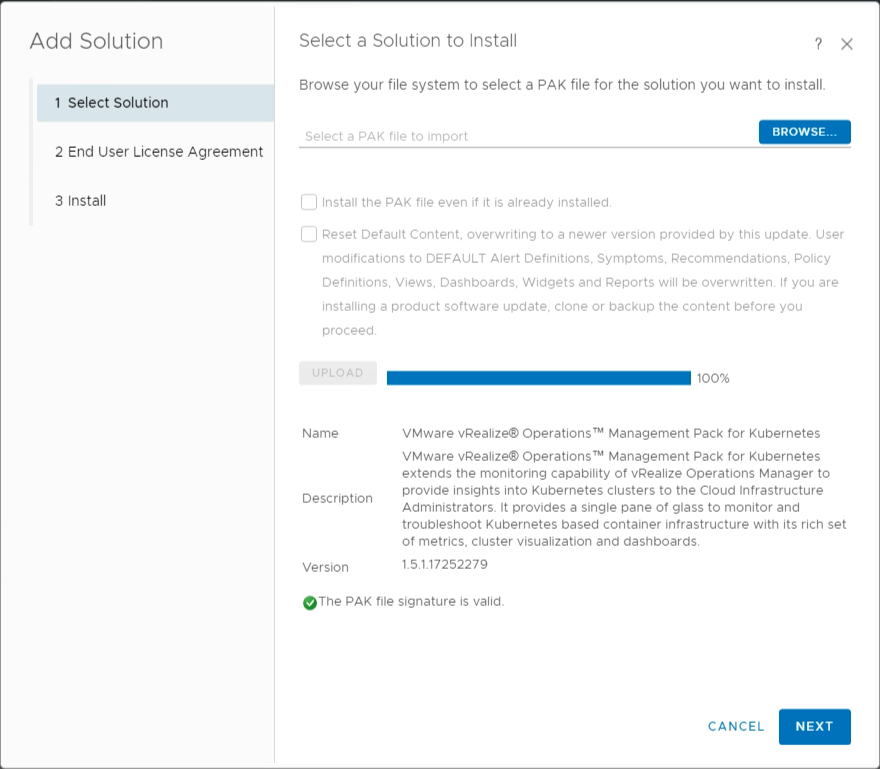The image size is (880, 769).
Task: Proceed with the NEXT button
Action: click(x=814, y=726)
